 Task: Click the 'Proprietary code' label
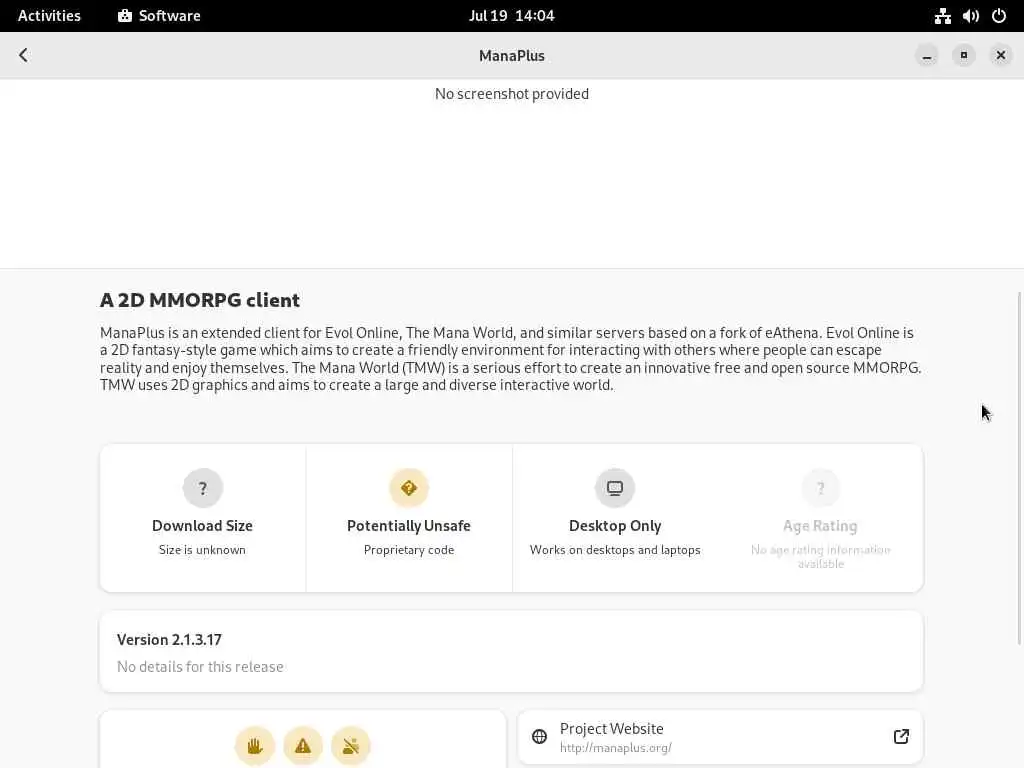point(409,550)
